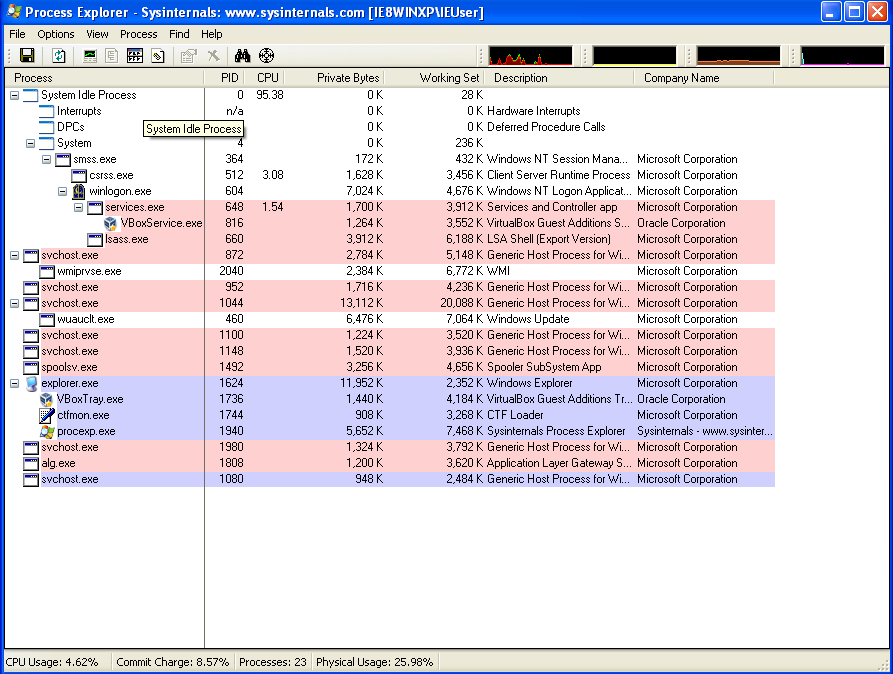Collapse svchost.exe PID 1044 node
Image resolution: width=893 pixels, height=674 pixels.
15,303
